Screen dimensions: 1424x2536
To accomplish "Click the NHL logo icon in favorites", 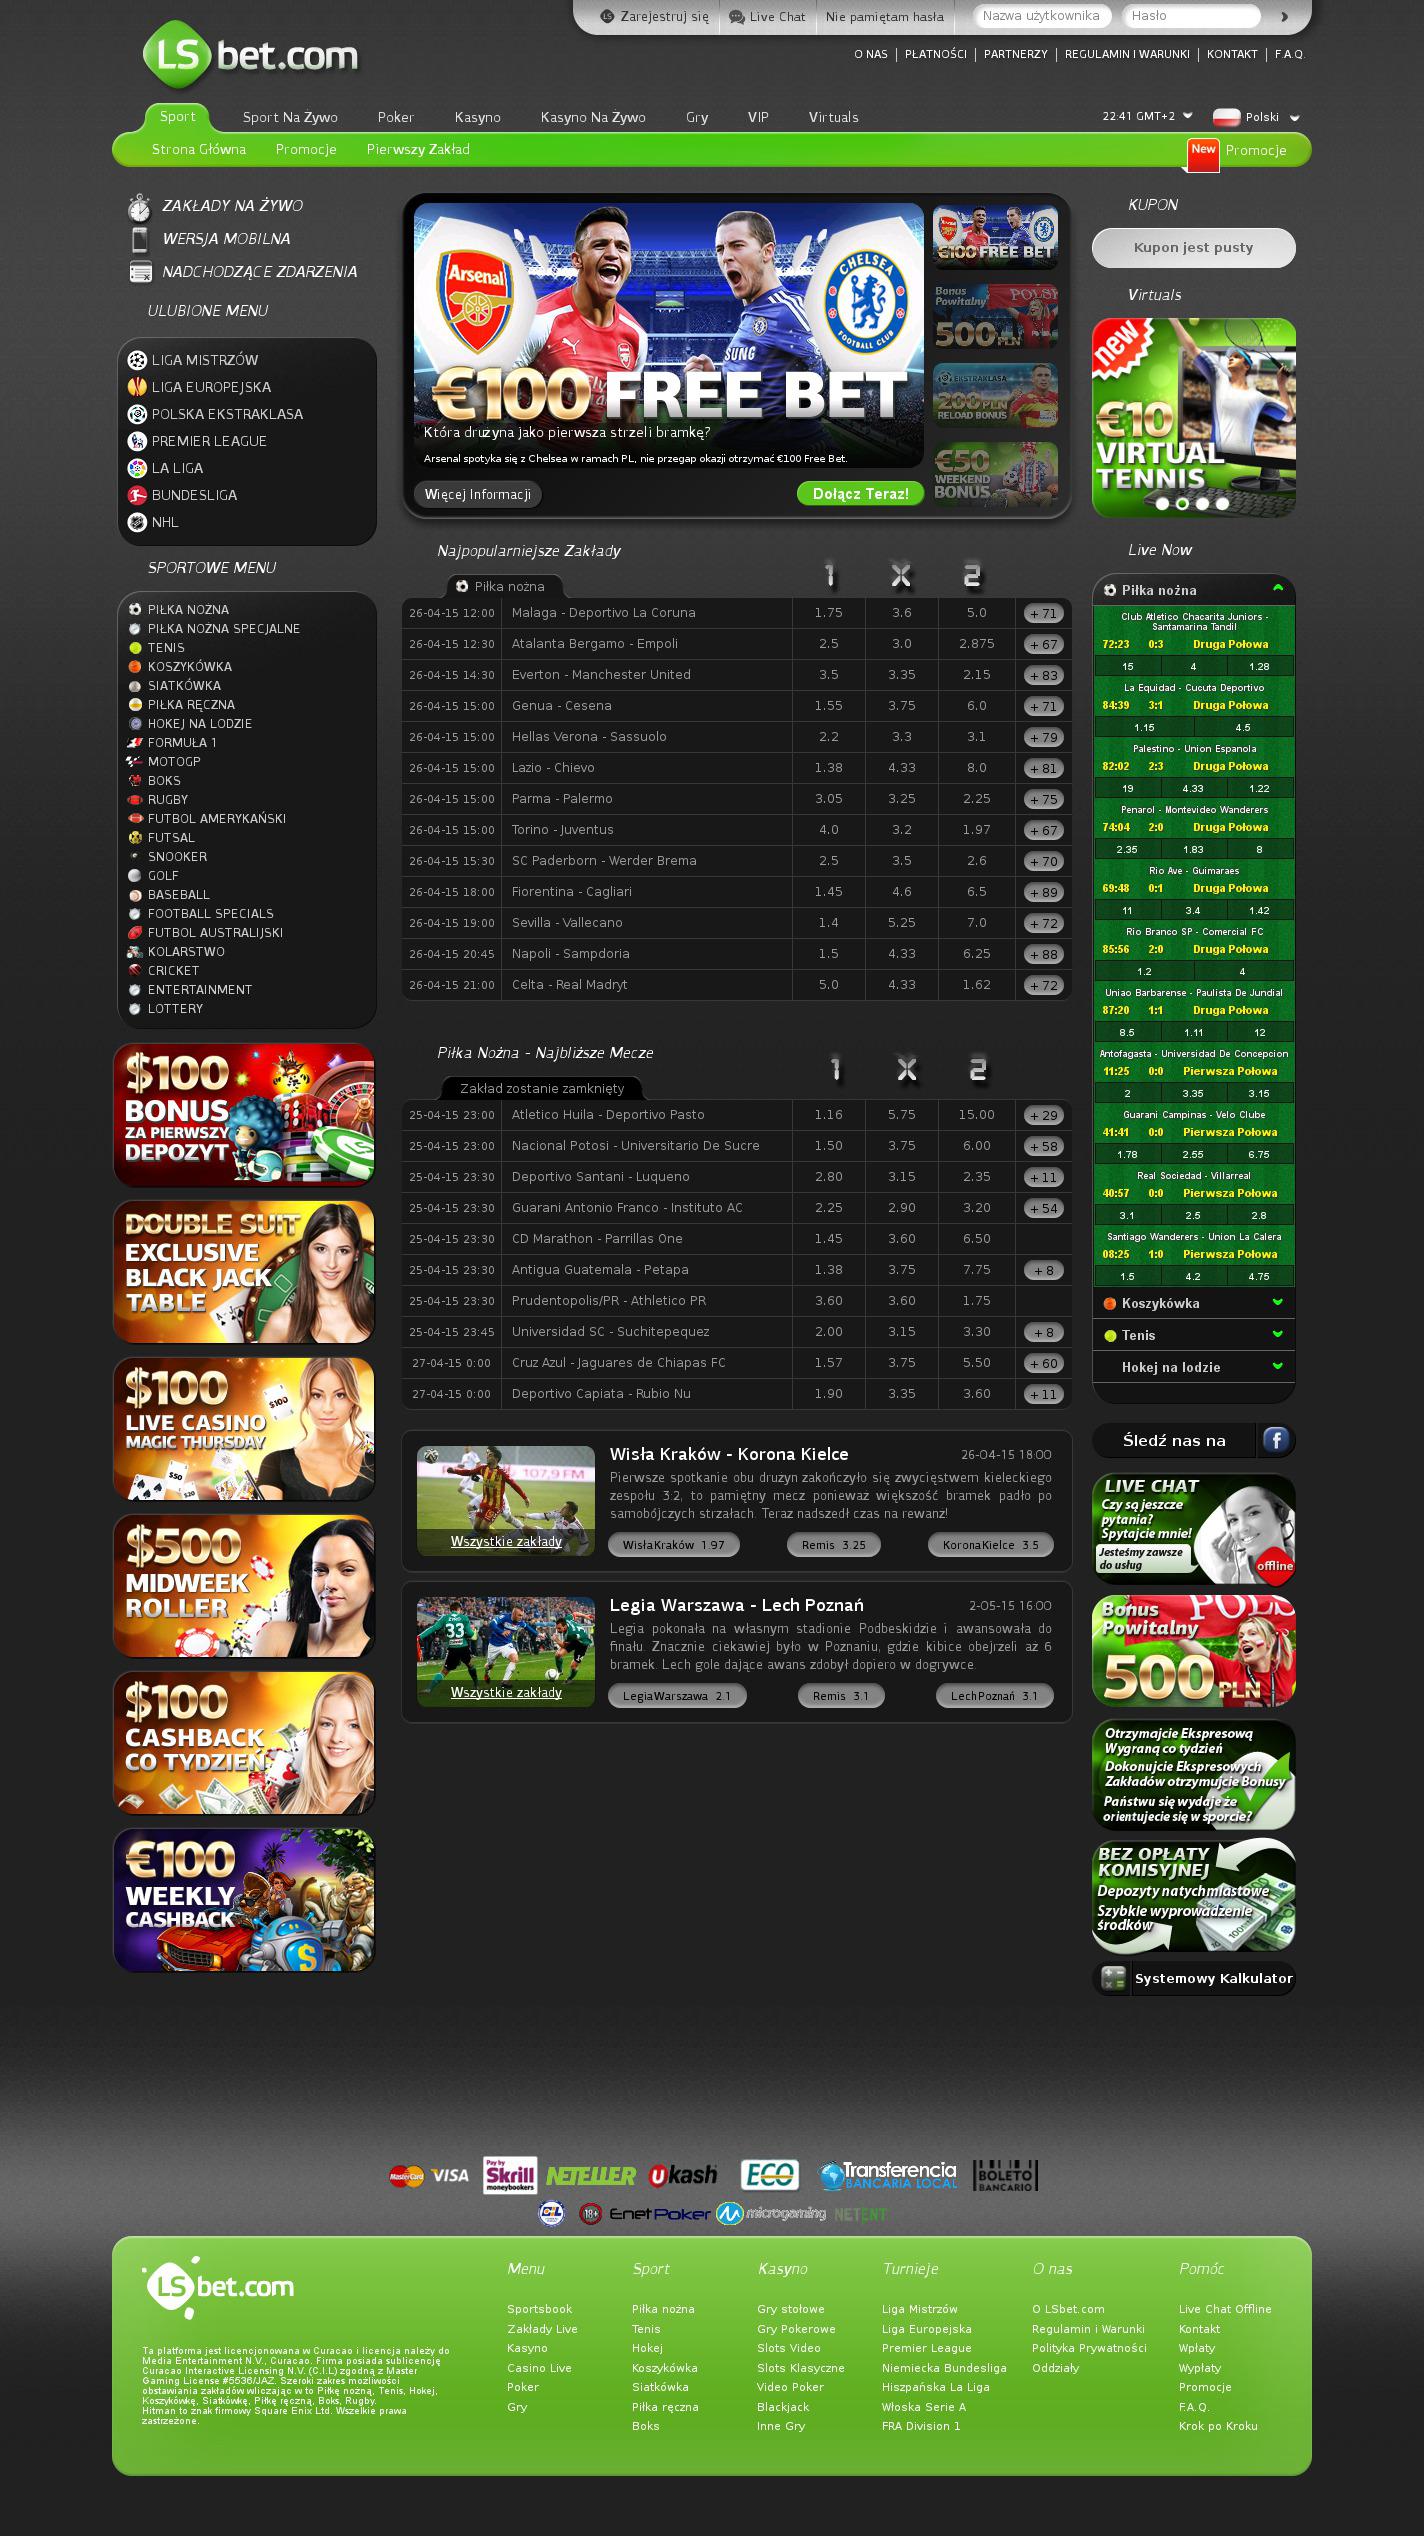I will [137, 522].
